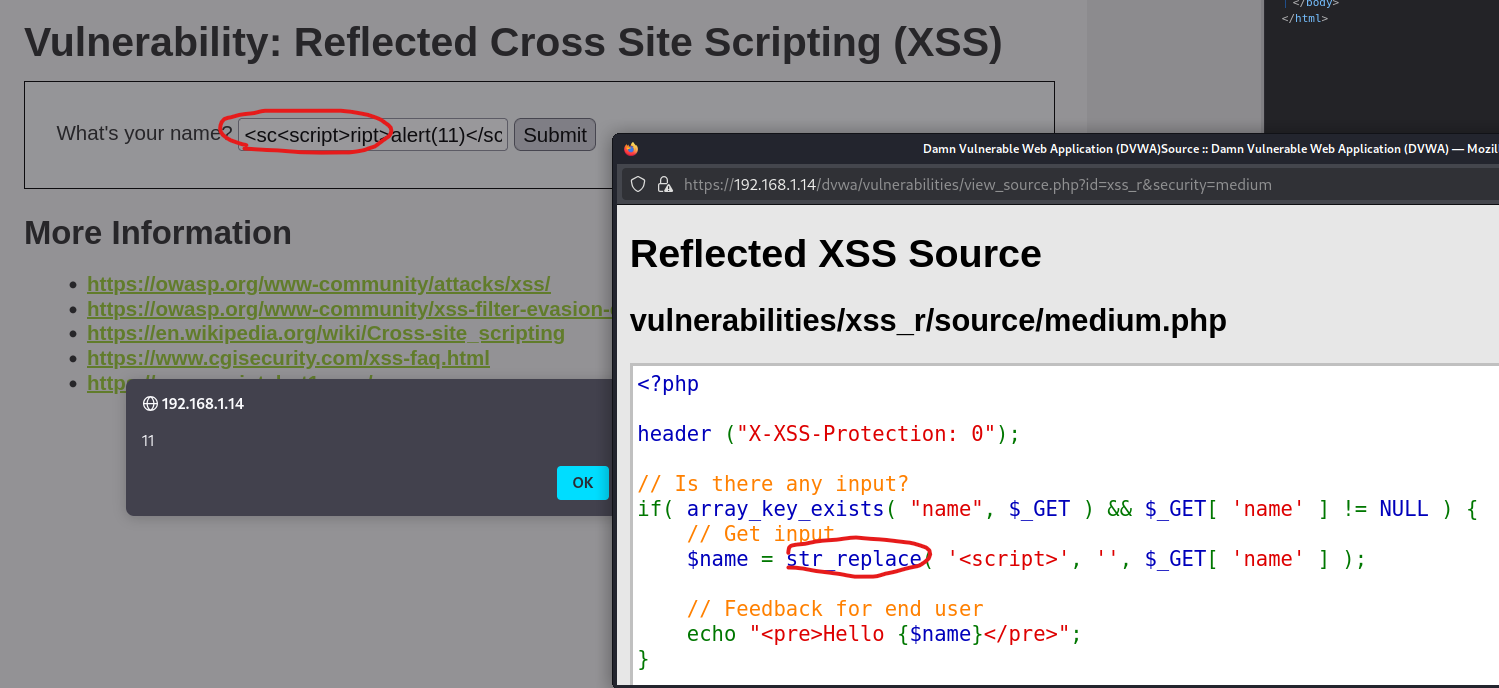The width and height of the screenshot is (1499, 688).
Task: Open the owasp.org attacks/xss link
Action: (x=319, y=283)
